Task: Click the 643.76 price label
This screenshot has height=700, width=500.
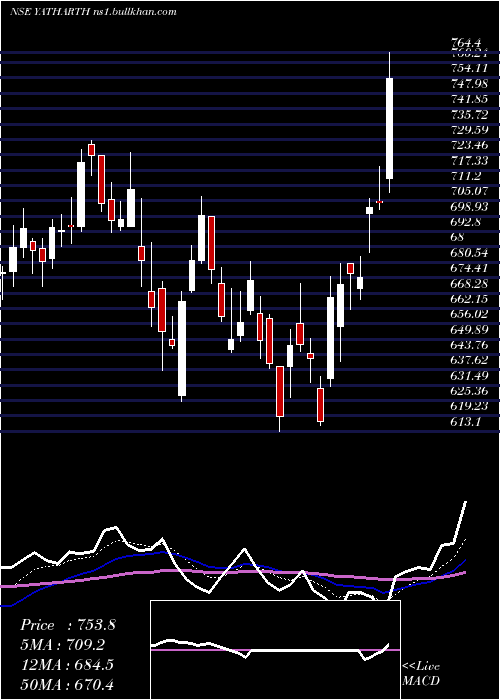Action: pyautogui.click(x=469, y=344)
